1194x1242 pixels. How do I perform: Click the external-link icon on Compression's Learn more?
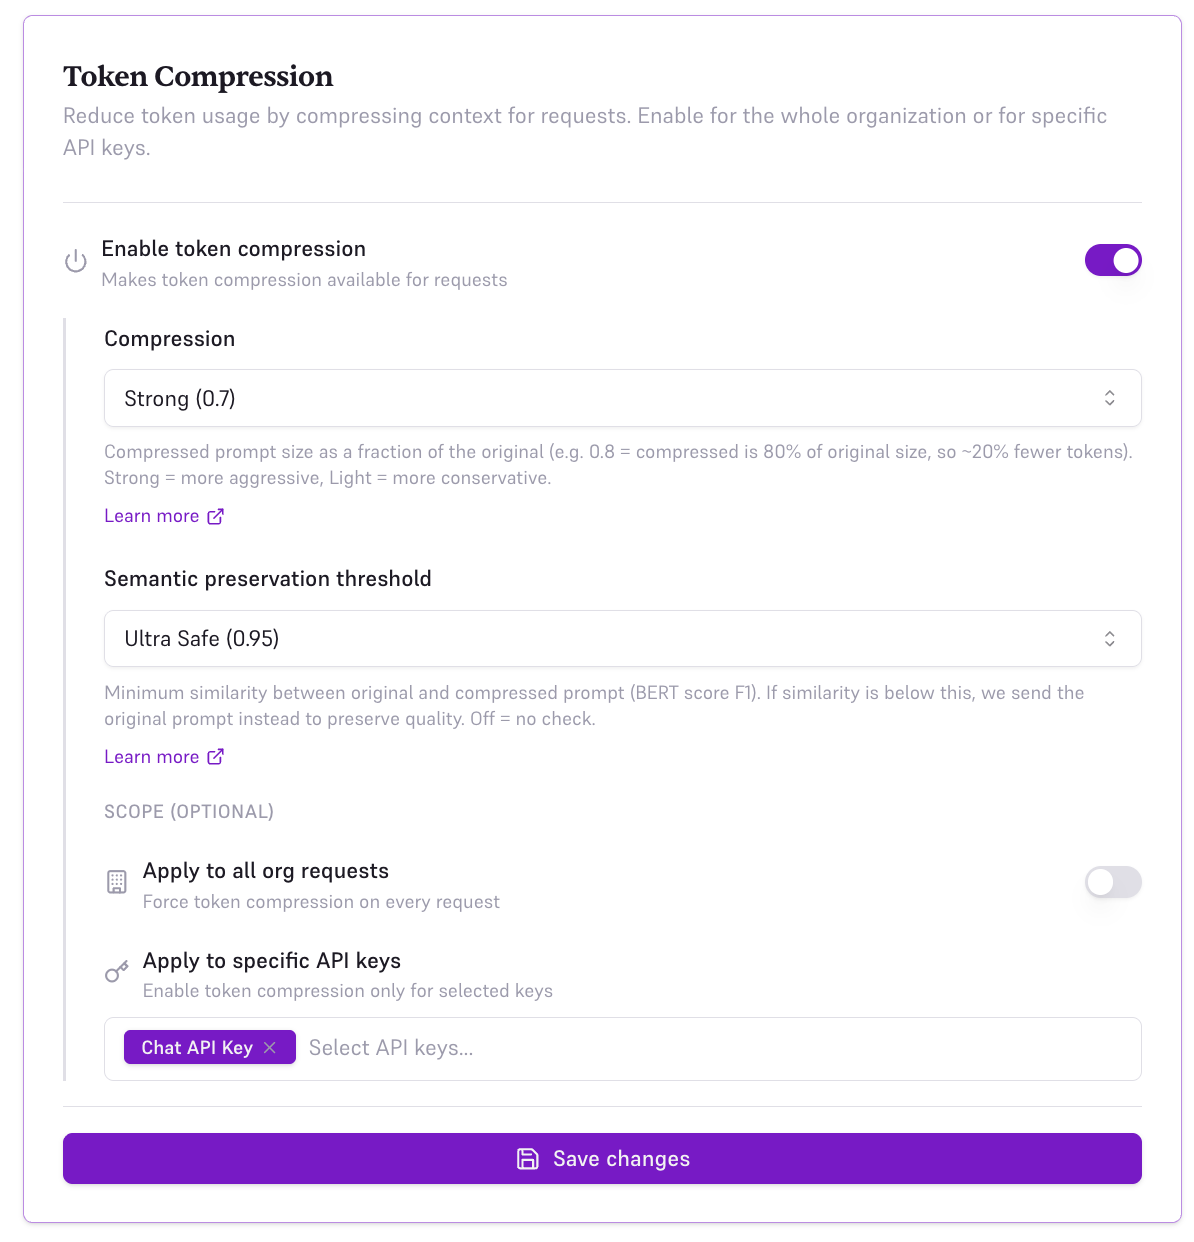(215, 515)
